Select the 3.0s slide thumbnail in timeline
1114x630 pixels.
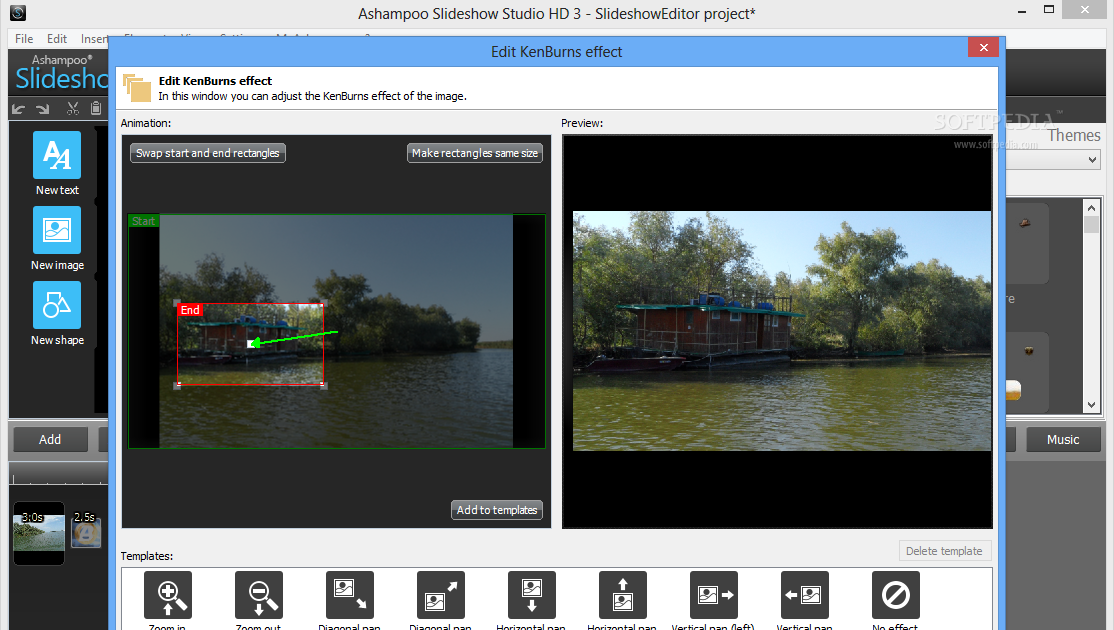(x=39, y=533)
